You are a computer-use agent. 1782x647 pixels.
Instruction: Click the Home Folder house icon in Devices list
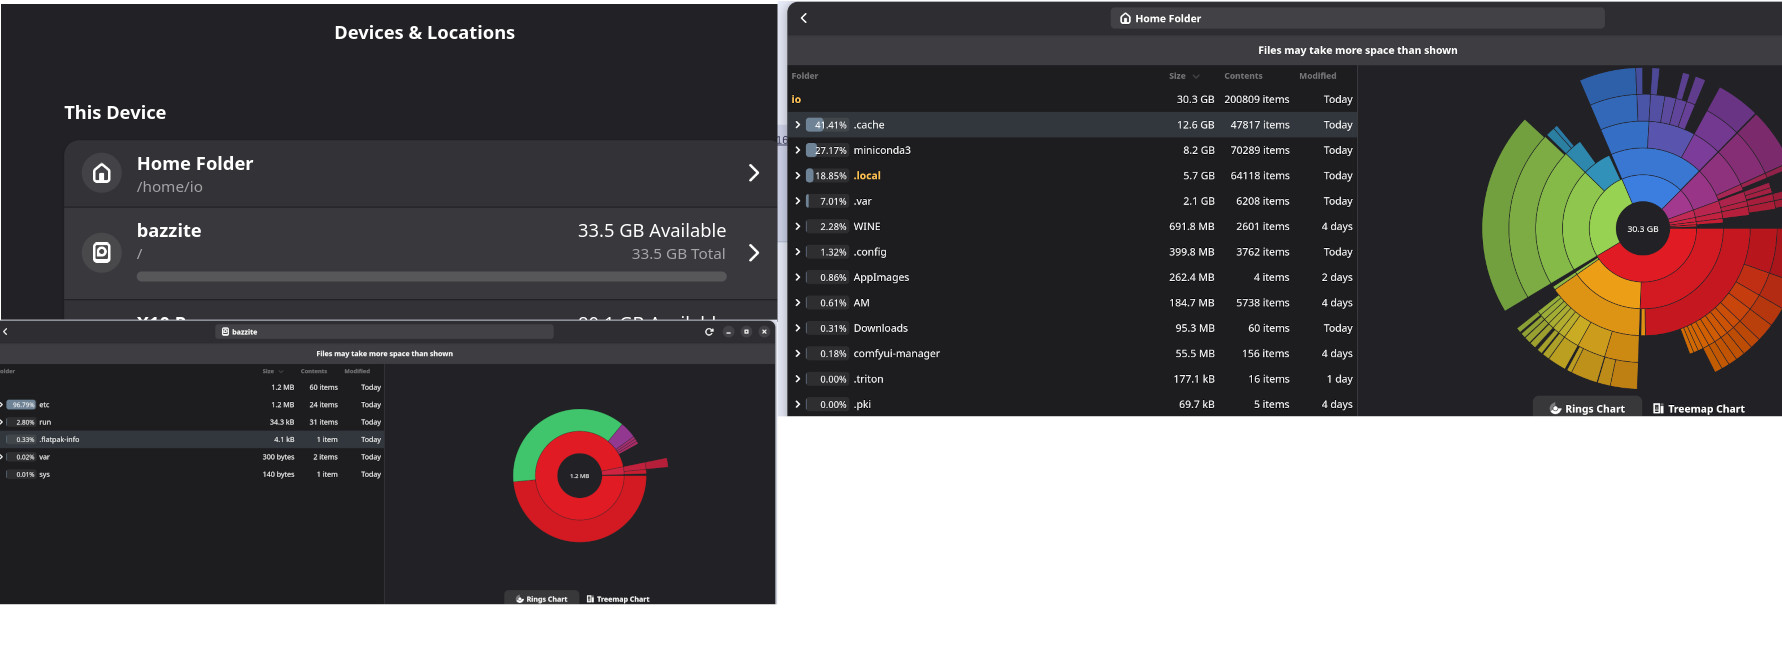[x=101, y=174]
